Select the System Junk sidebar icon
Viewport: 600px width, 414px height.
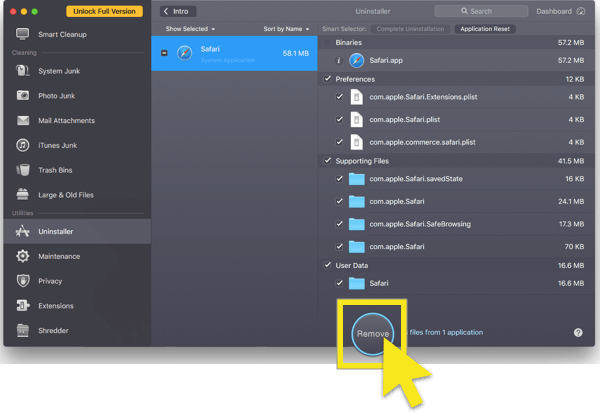pyautogui.click(x=23, y=71)
